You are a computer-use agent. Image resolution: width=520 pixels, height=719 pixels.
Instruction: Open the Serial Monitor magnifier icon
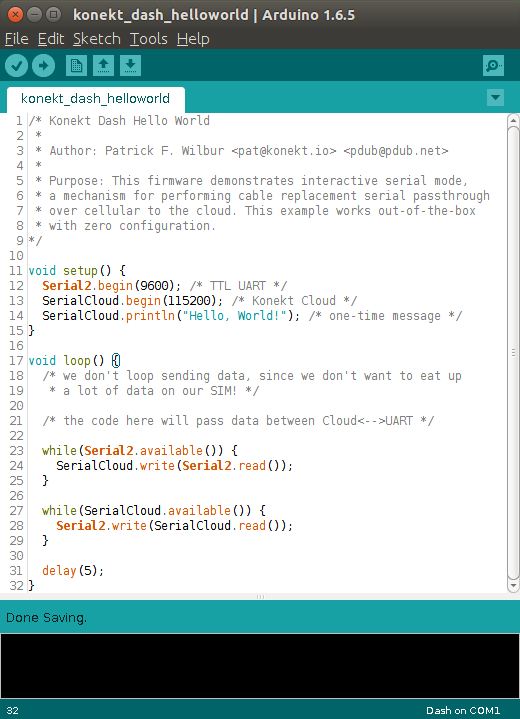(493, 66)
